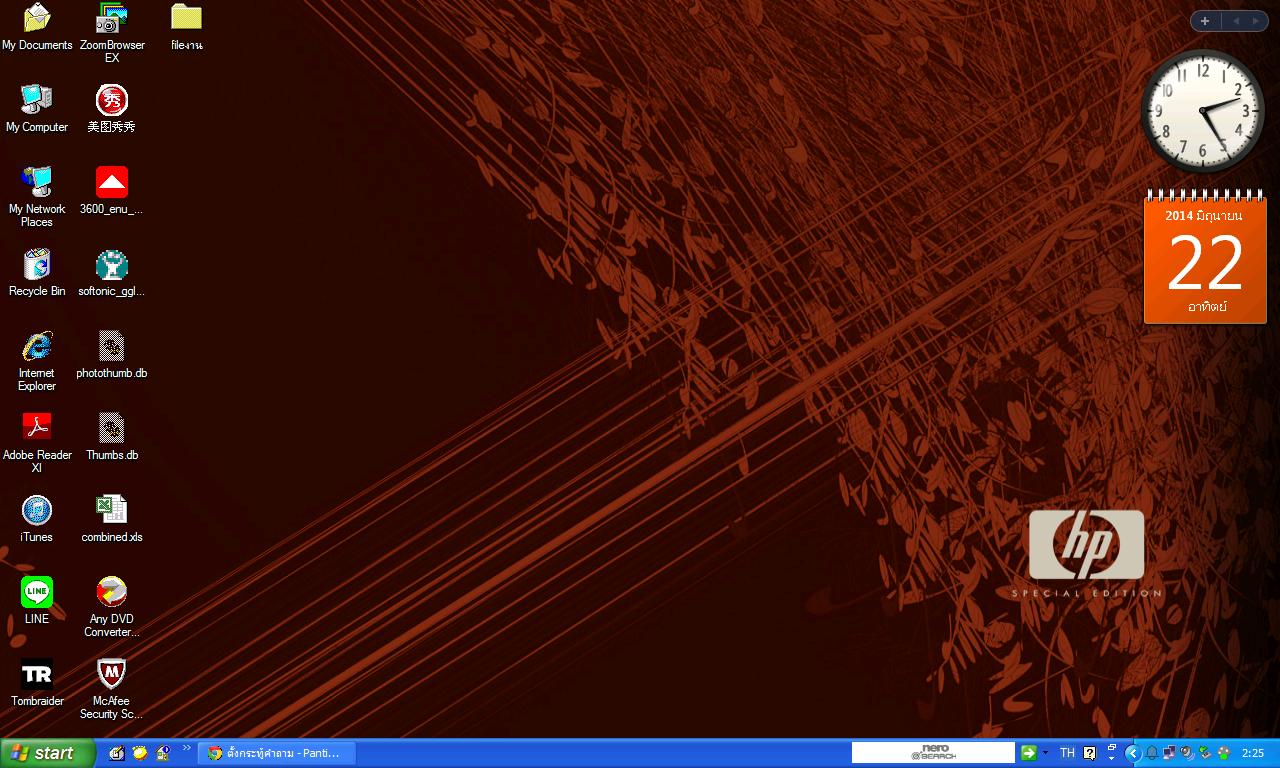Switch to the Chrome Pantip taskbar window
Screen dimensions: 1280x768
pyautogui.click(x=277, y=753)
